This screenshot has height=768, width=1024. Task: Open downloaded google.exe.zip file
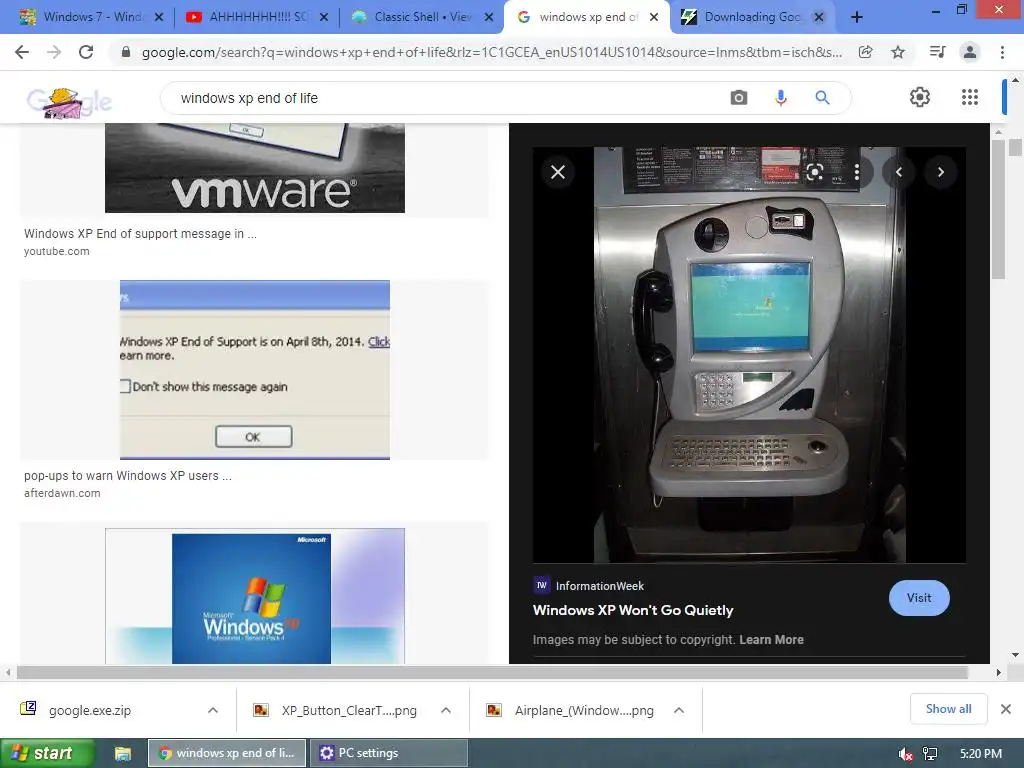click(x=89, y=711)
